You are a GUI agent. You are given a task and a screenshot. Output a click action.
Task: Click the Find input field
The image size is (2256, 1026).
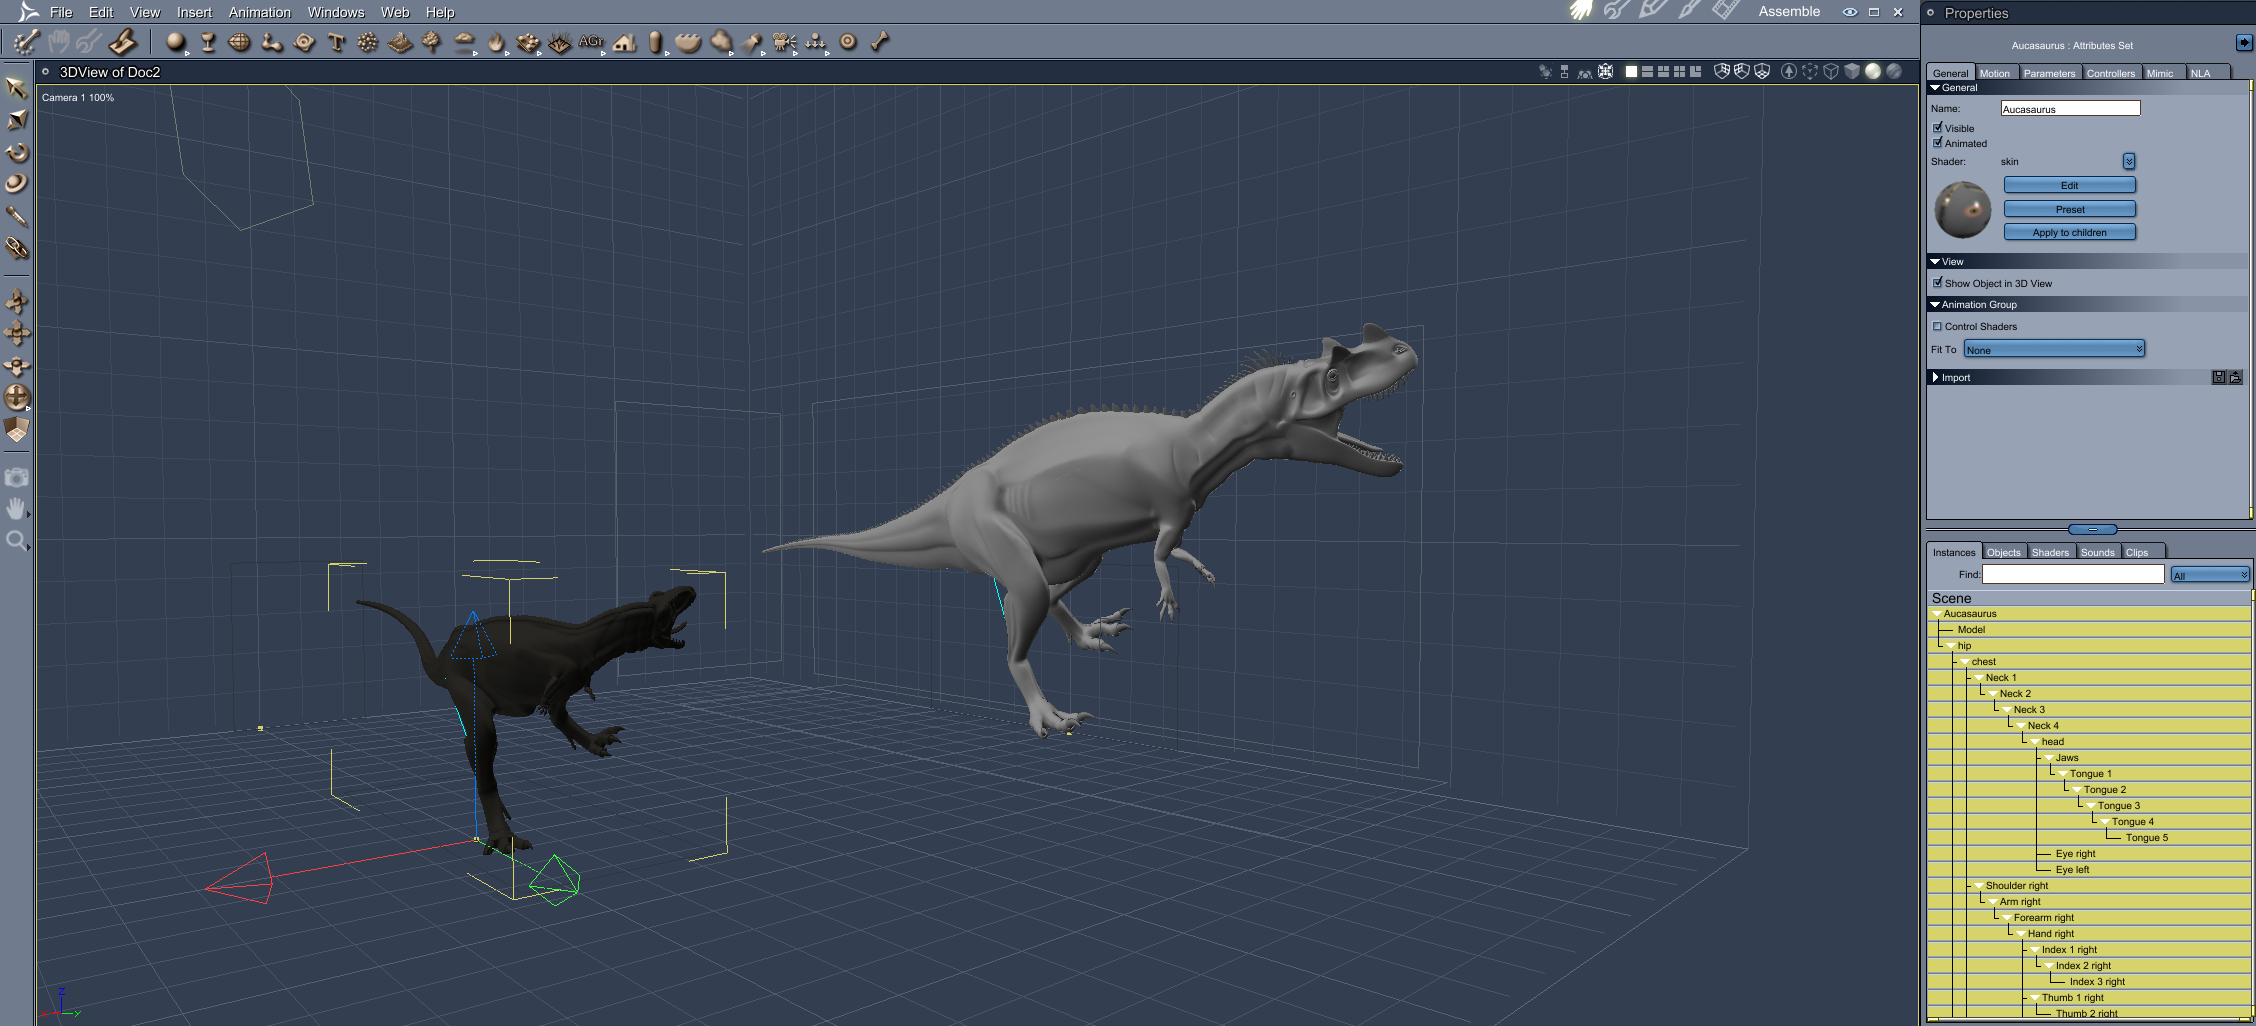2073,574
